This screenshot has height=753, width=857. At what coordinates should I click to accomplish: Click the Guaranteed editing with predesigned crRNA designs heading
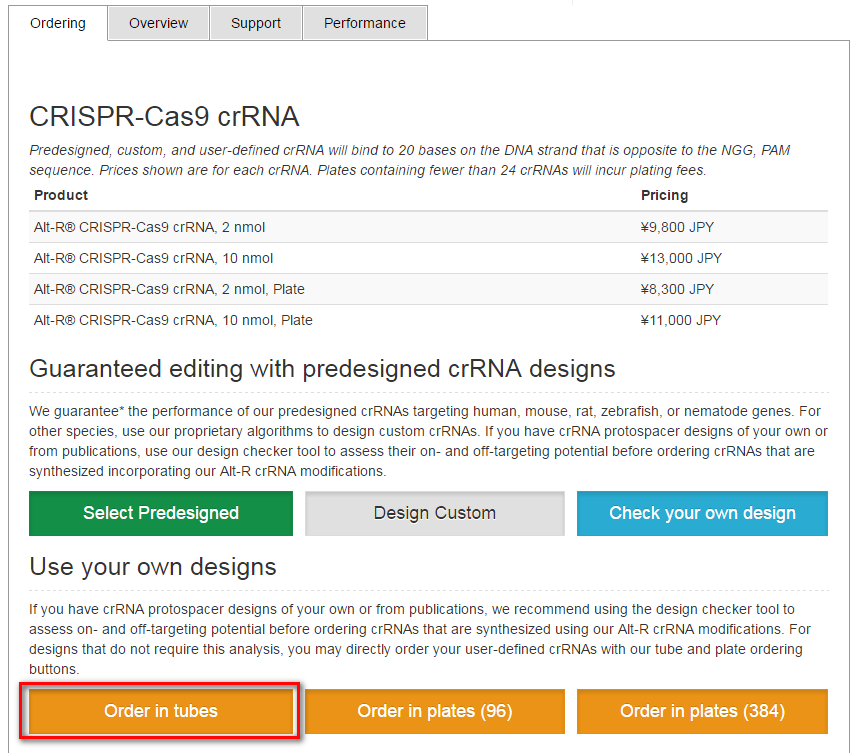[322, 369]
